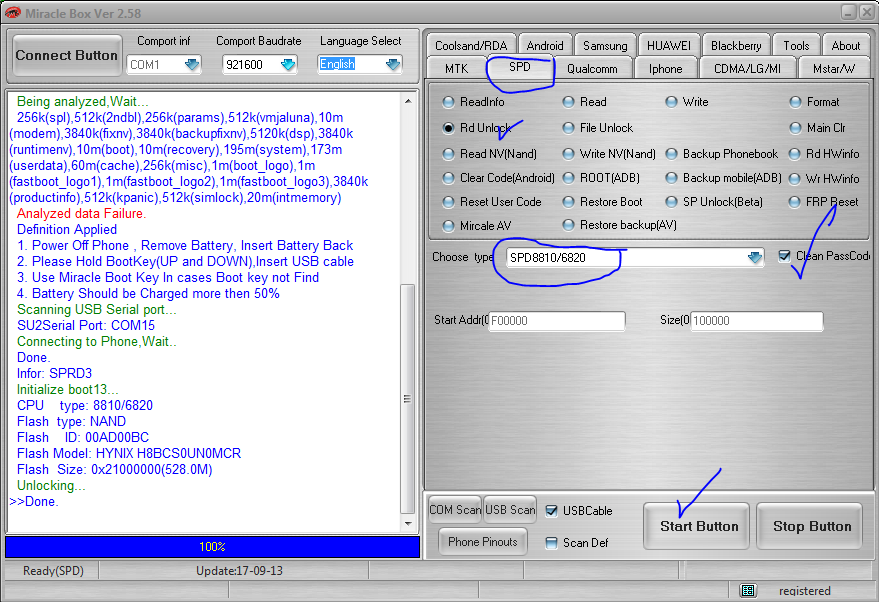
Task: Click the Miracle Box eye logo icon
Action: [12, 12]
